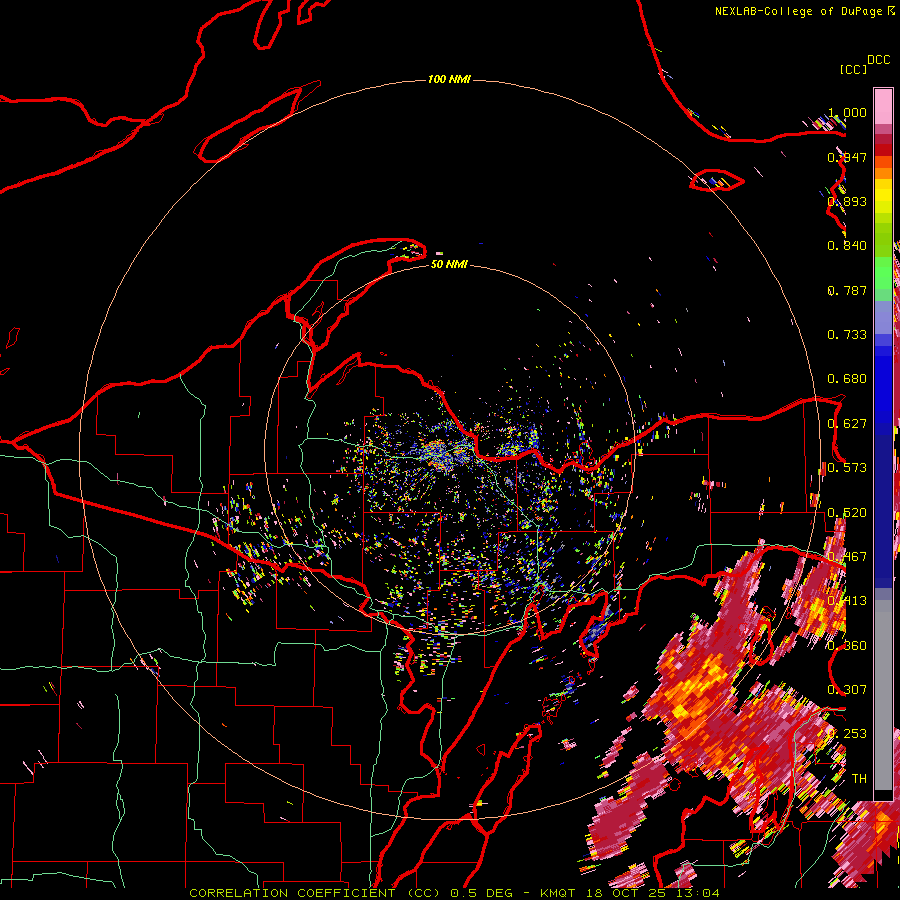Click the 100 NMI range ring label
900x900 pixels.
click(449, 79)
